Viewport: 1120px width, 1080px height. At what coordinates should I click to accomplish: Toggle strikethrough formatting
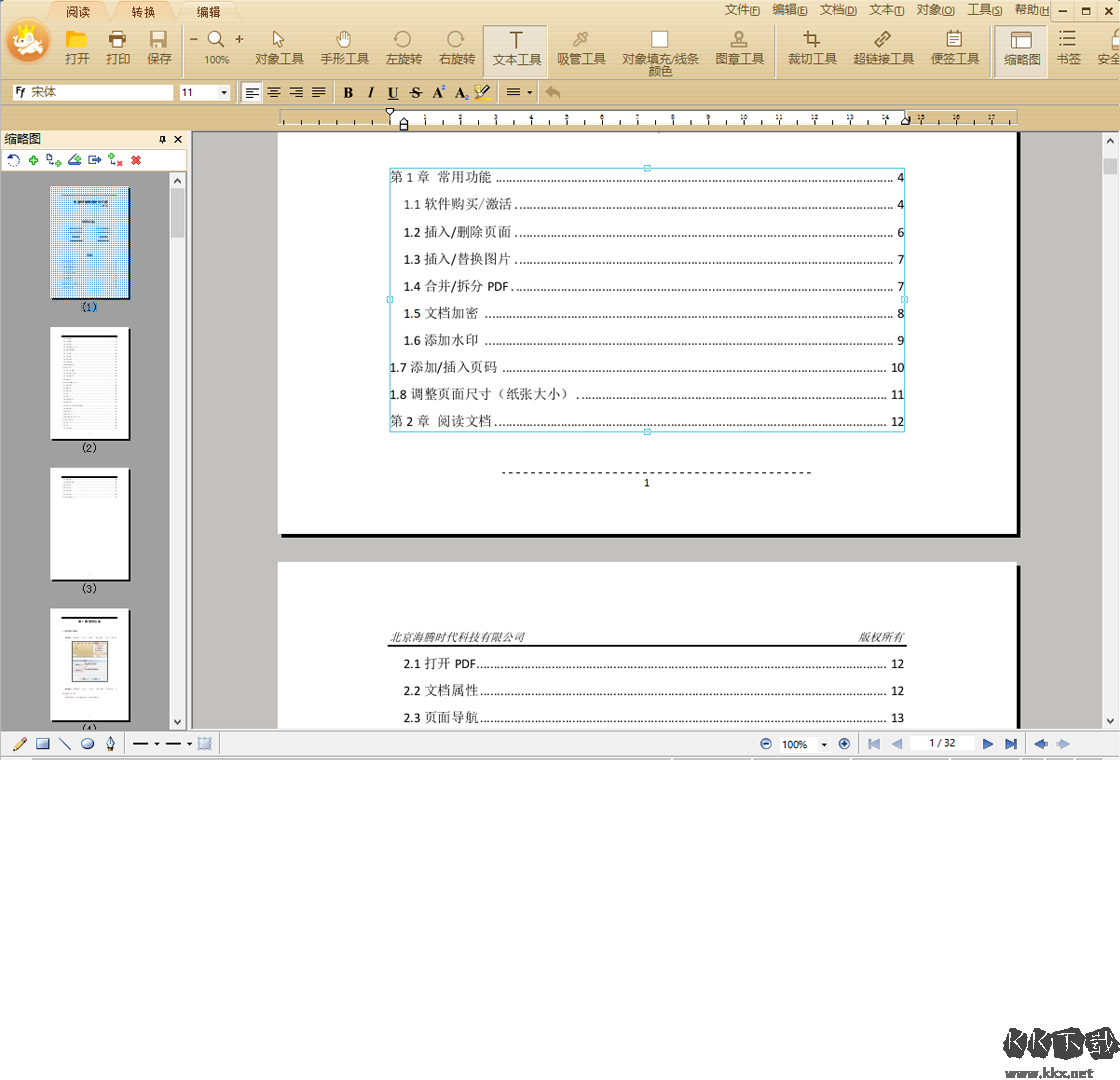(416, 92)
